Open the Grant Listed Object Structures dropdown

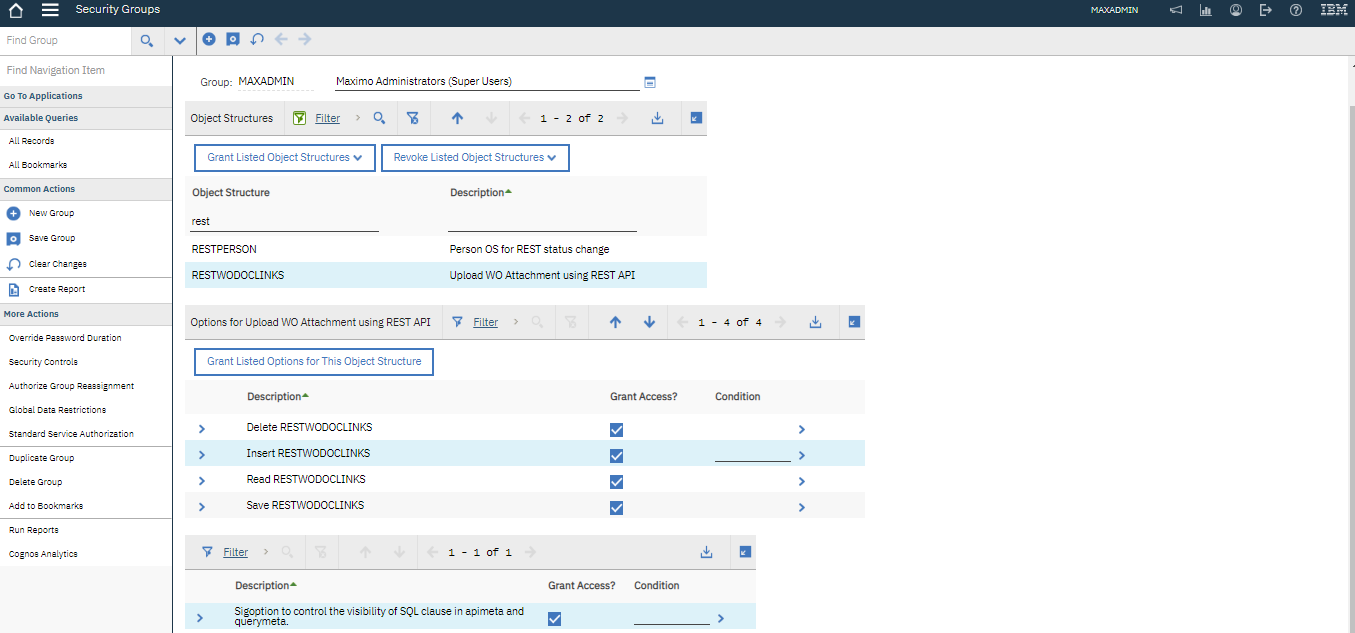pyautogui.click(x=284, y=157)
